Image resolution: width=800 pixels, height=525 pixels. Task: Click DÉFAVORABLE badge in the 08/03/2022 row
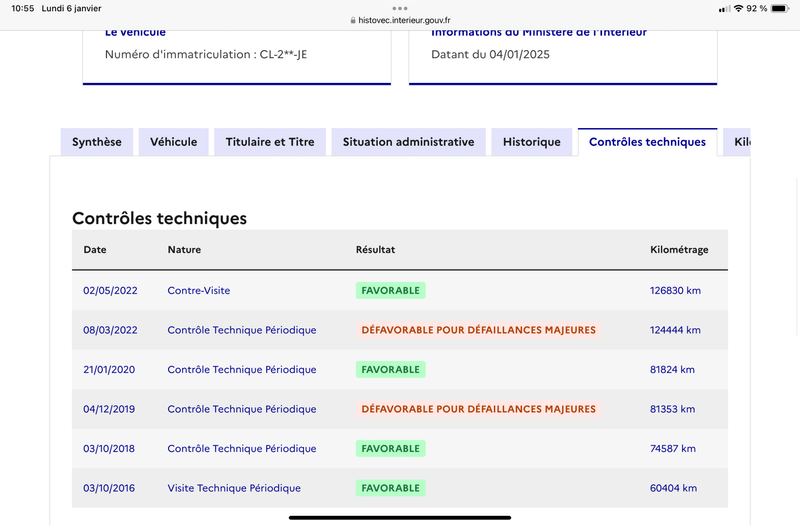(x=479, y=330)
